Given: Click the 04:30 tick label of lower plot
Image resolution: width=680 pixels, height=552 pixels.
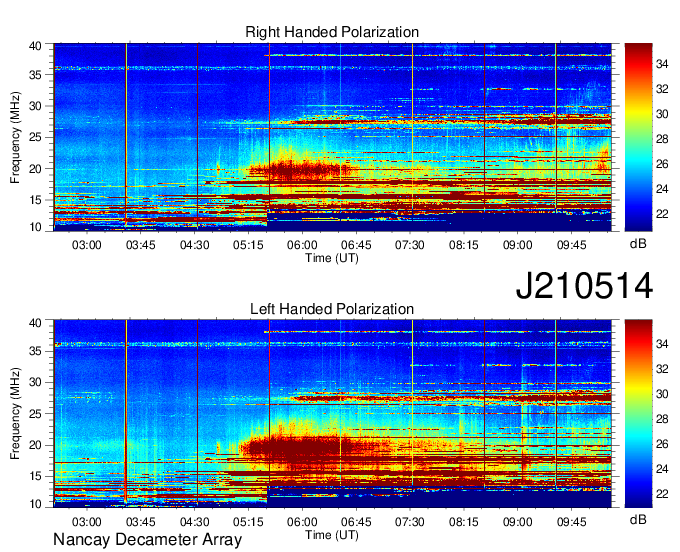Looking at the screenshot, I should pos(194,521).
